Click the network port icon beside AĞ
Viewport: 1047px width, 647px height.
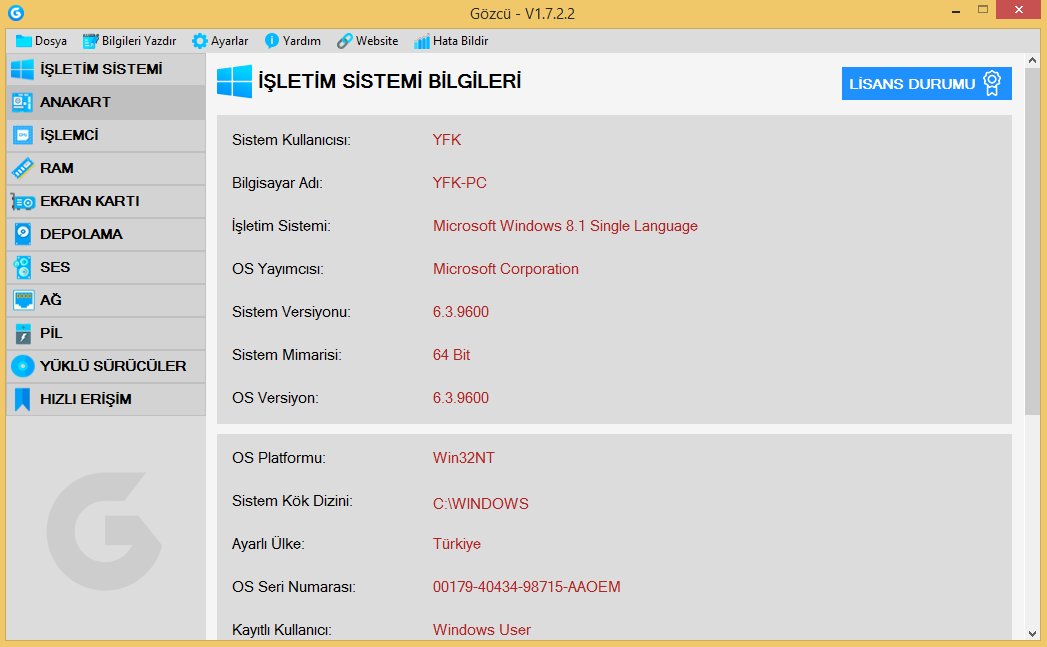23,300
